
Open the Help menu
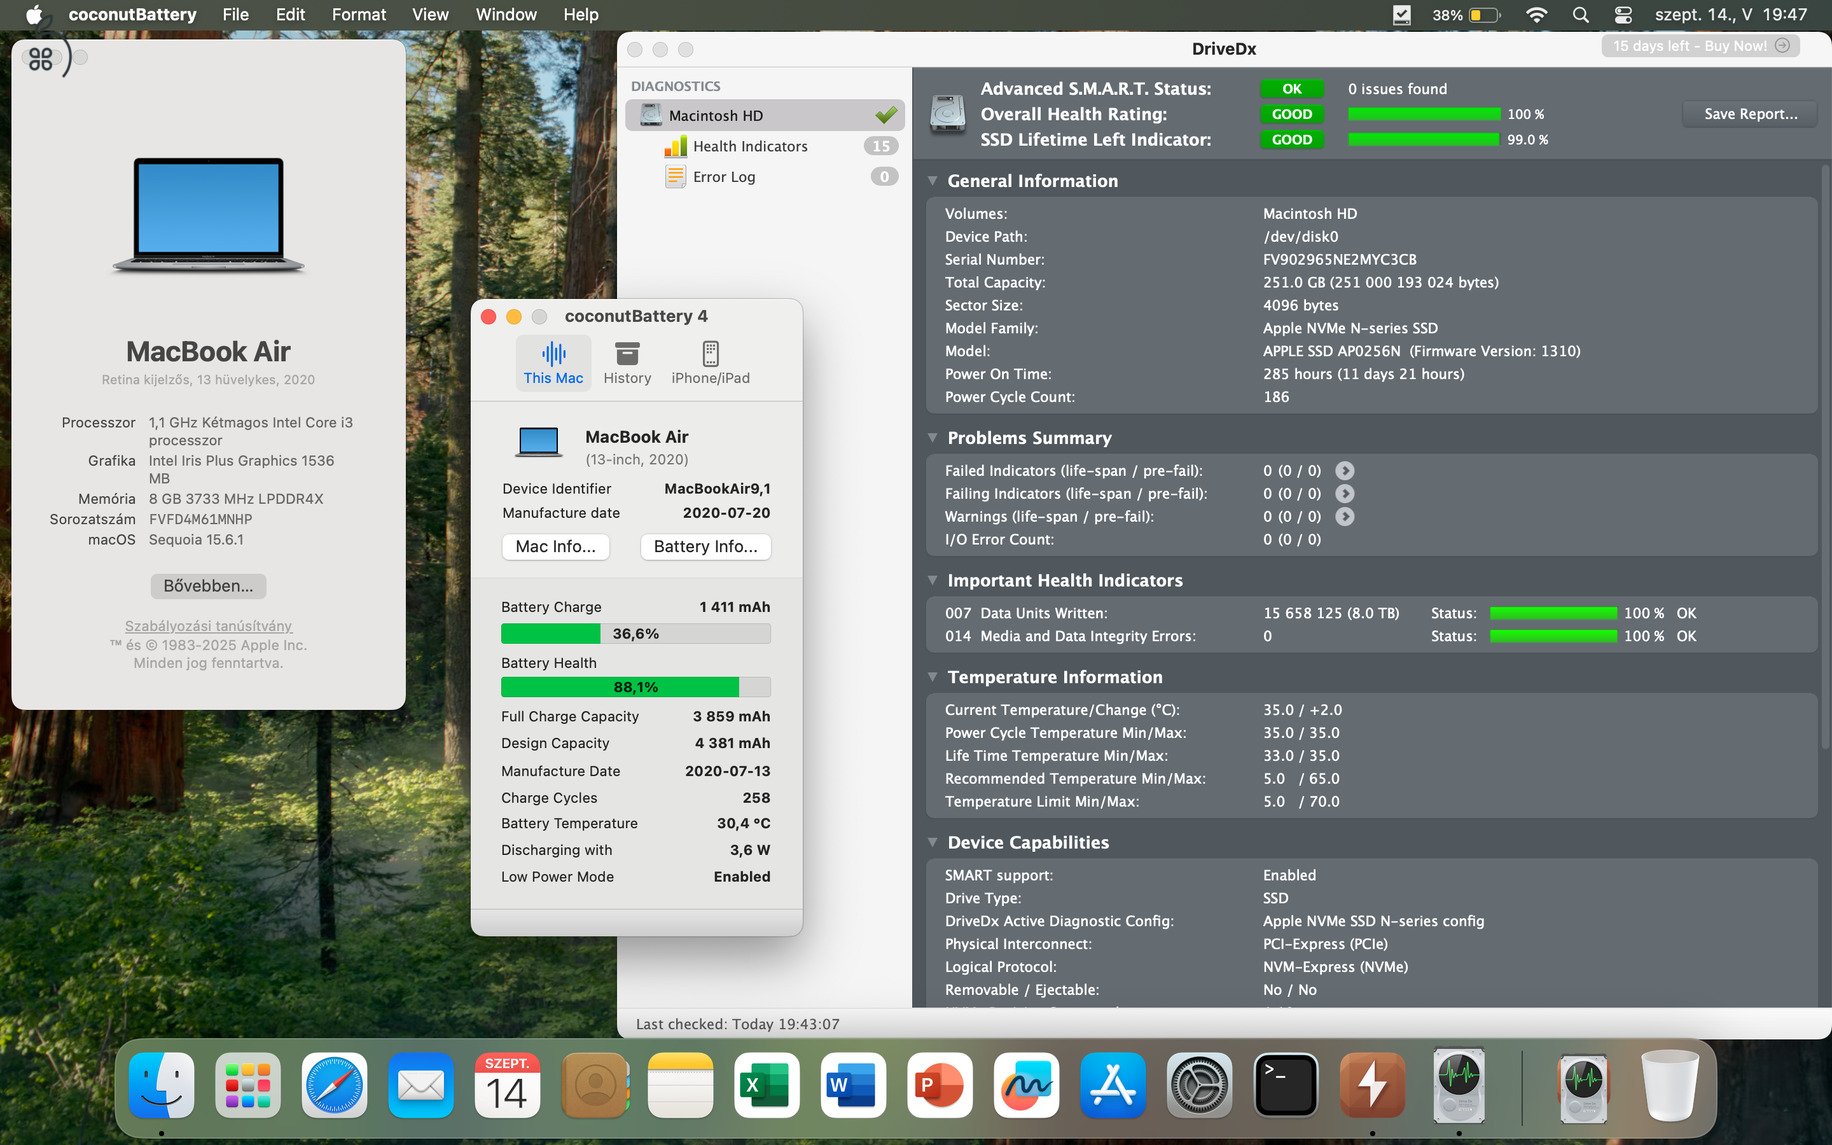click(x=581, y=15)
